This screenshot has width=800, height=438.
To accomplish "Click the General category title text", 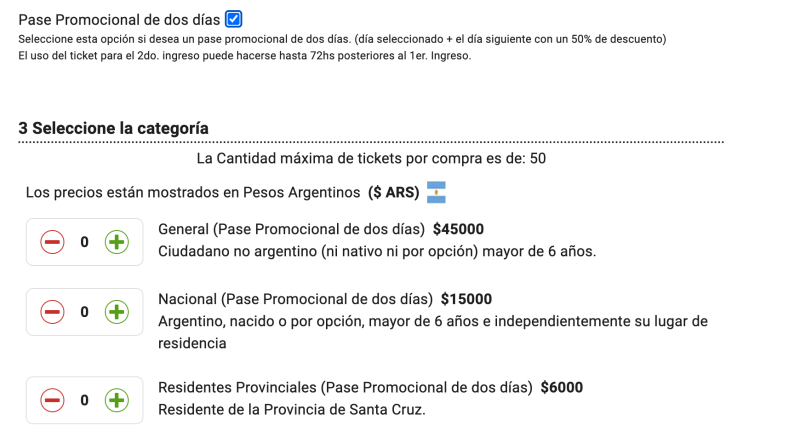I will click(x=292, y=229).
